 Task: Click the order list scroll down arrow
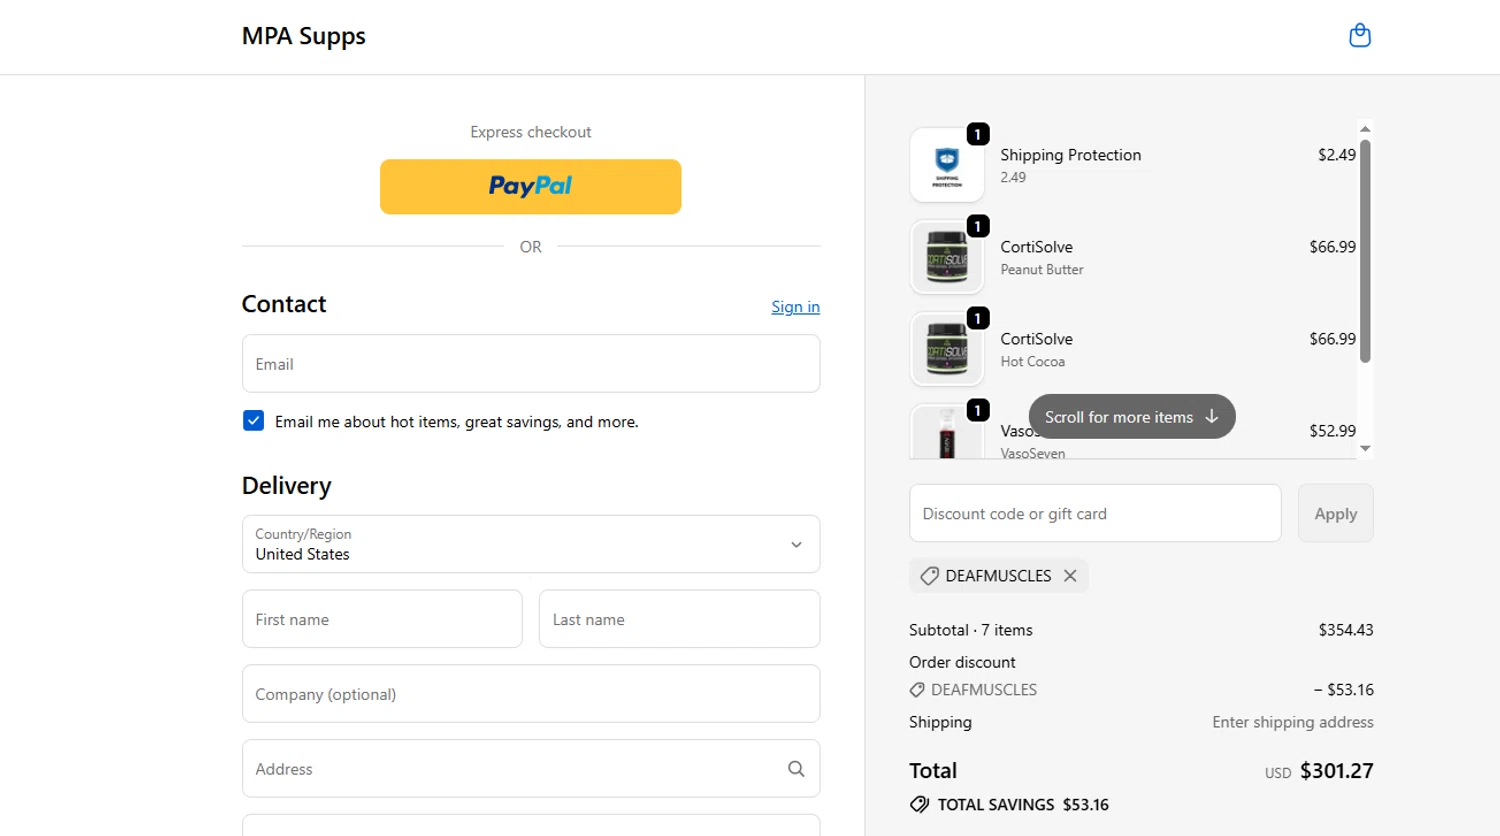tap(1365, 449)
